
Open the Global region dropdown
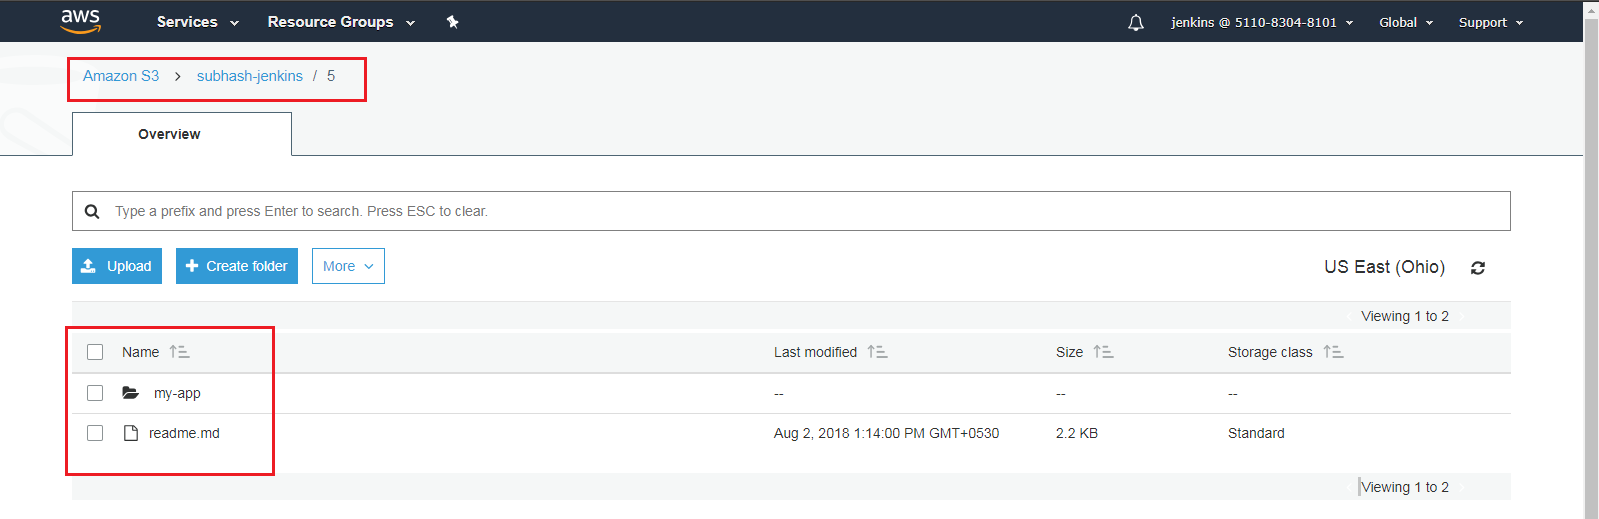click(1405, 22)
